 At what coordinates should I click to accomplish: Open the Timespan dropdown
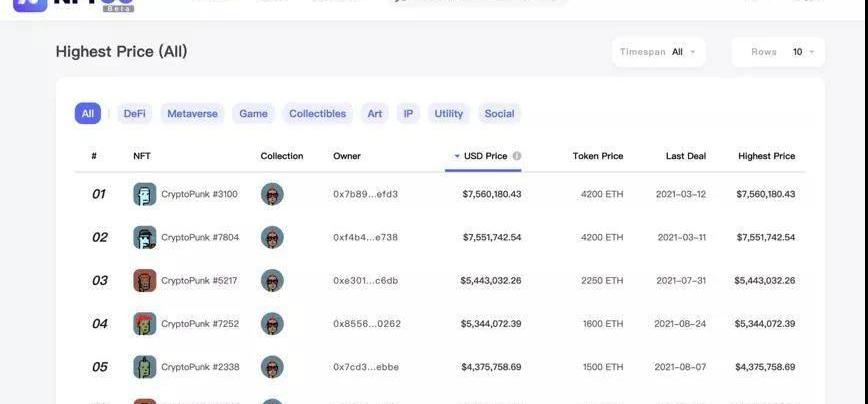[x=659, y=52]
